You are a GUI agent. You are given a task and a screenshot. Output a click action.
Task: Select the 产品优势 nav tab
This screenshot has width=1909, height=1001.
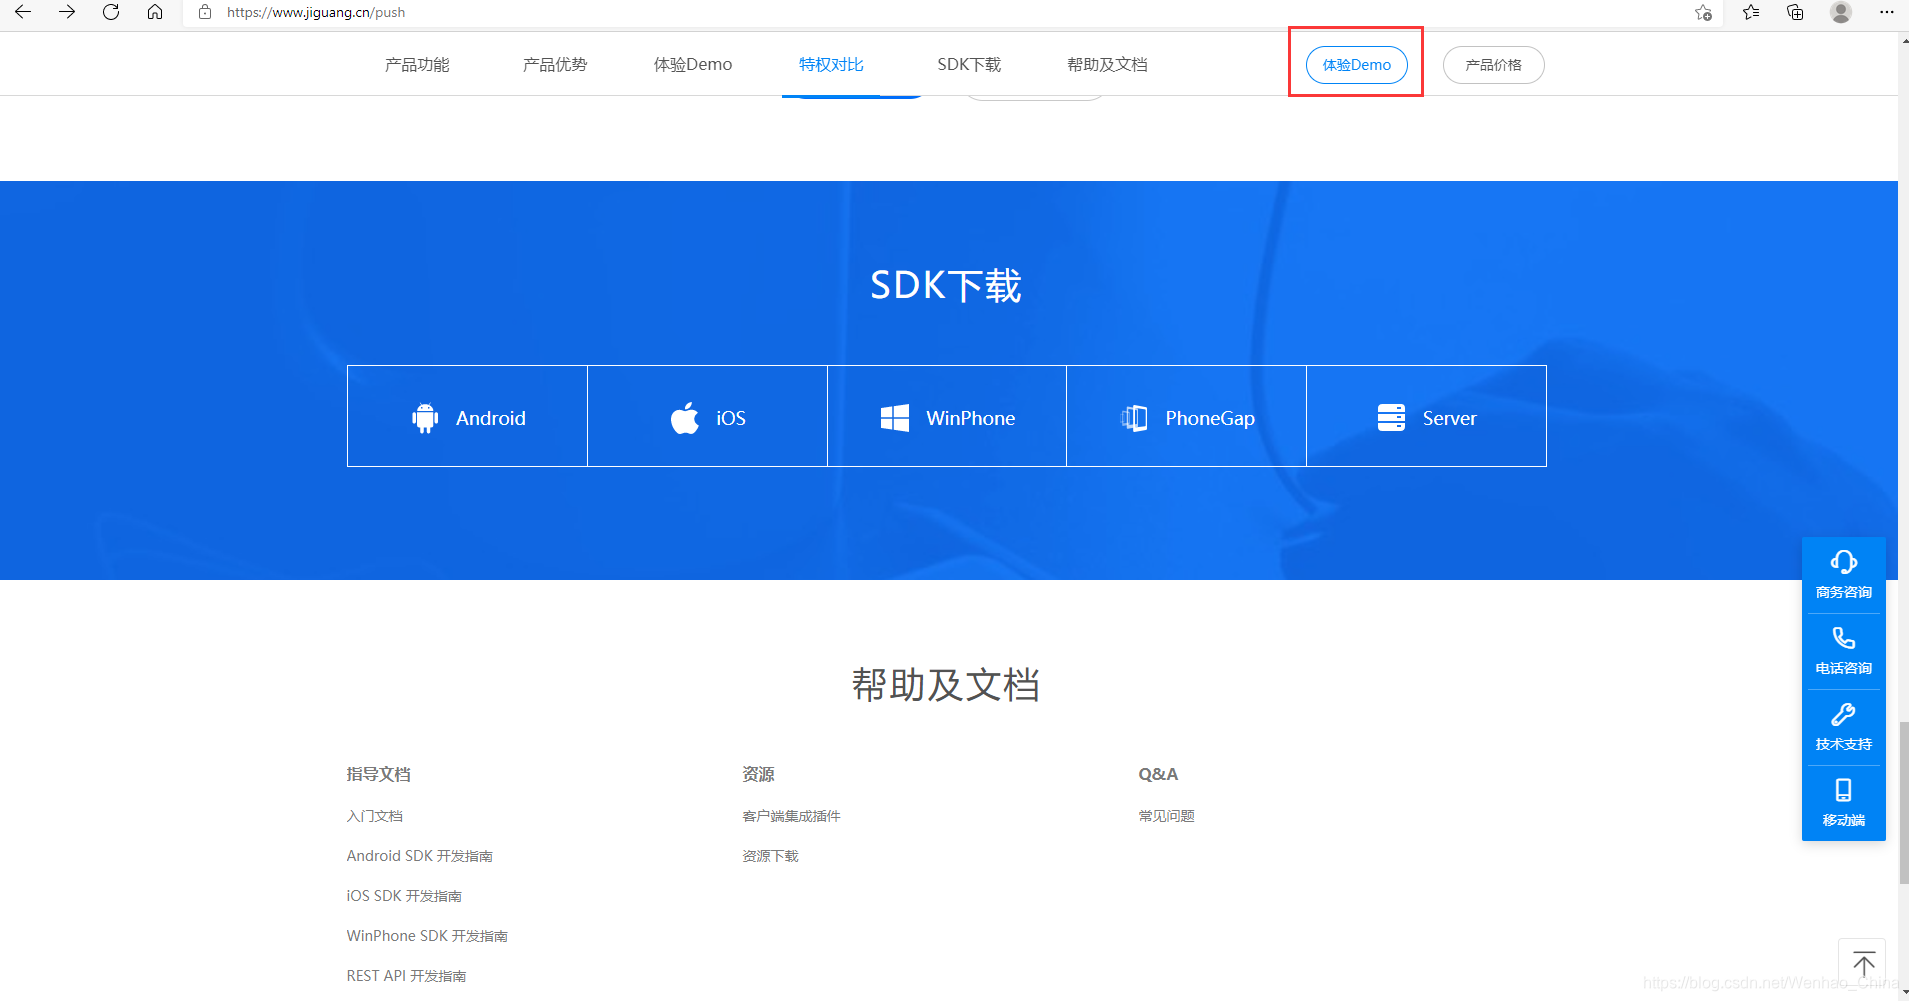click(555, 65)
